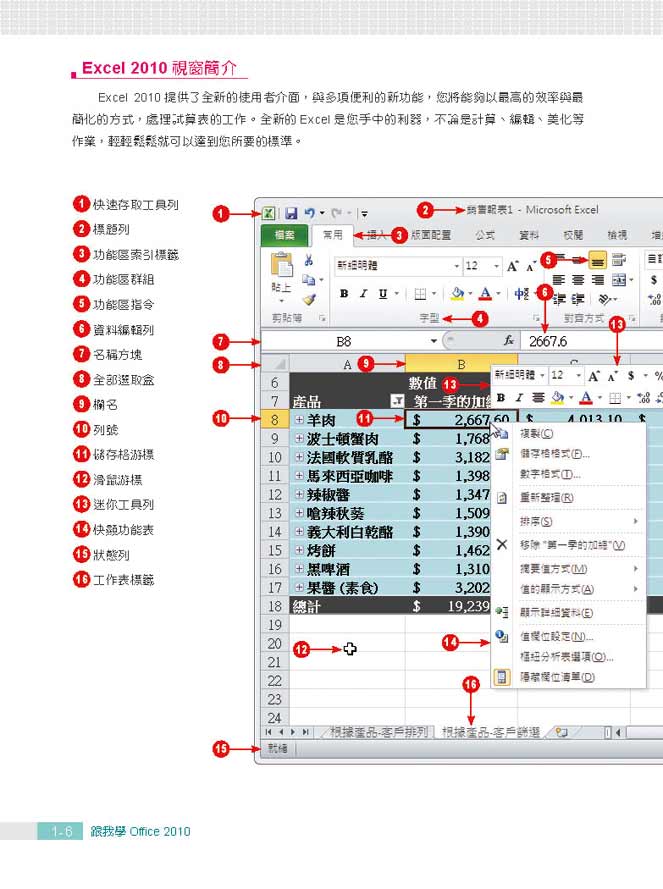Click mini toolbar Fill Color bucket
Image resolution: width=663 pixels, height=889 pixels.
pyautogui.click(x=558, y=398)
